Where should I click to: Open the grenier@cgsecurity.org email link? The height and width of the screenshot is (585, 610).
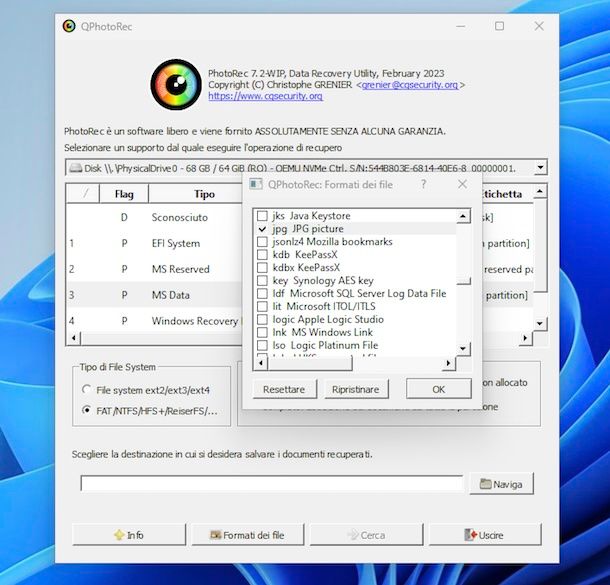tap(410, 85)
